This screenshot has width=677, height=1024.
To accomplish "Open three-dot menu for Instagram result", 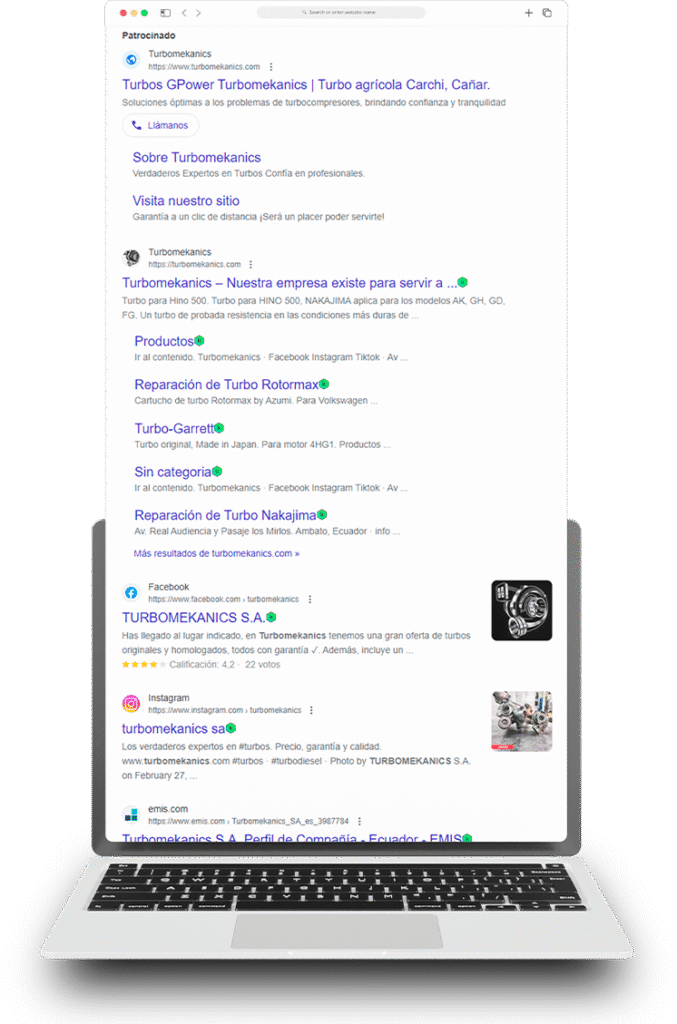I will click(x=311, y=710).
